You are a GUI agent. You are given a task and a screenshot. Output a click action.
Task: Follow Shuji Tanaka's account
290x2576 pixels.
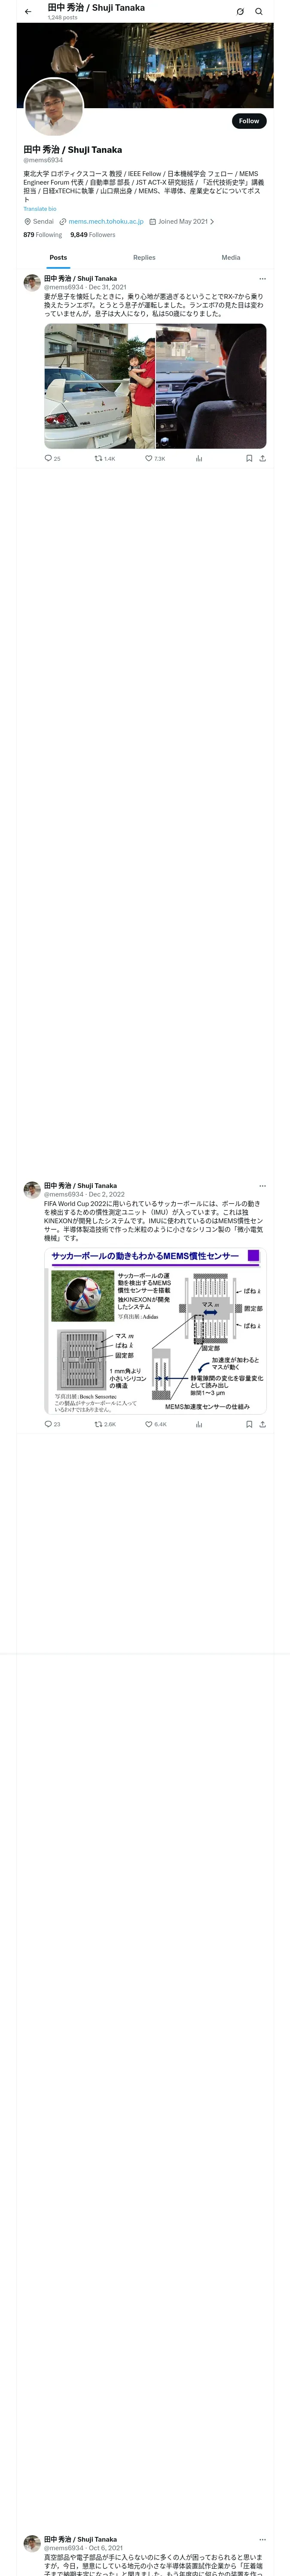[x=249, y=121]
